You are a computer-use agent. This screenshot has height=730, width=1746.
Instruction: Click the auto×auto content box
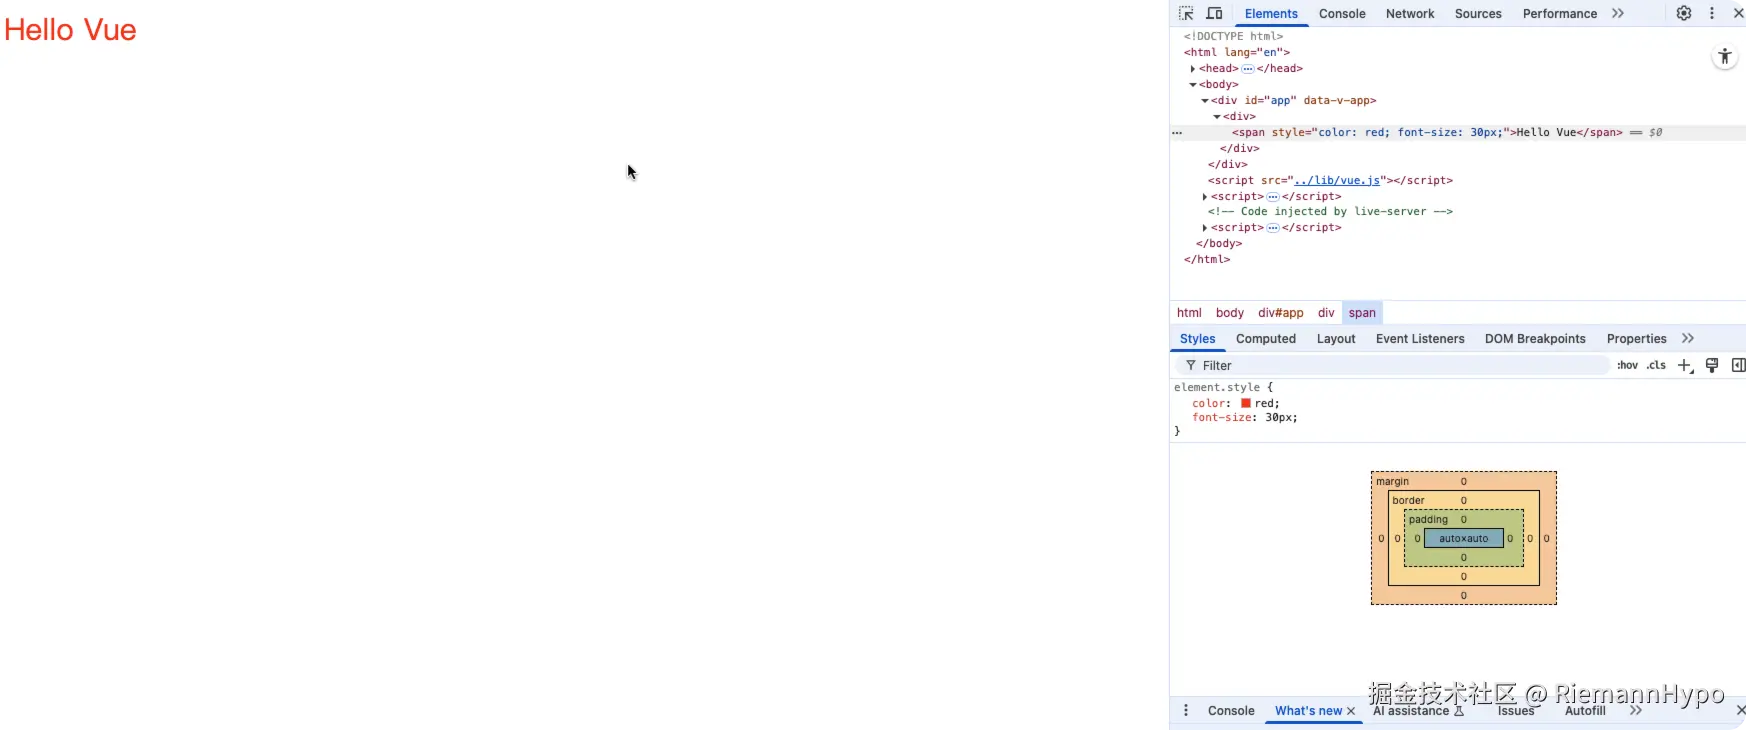[x=1463, y=538]
